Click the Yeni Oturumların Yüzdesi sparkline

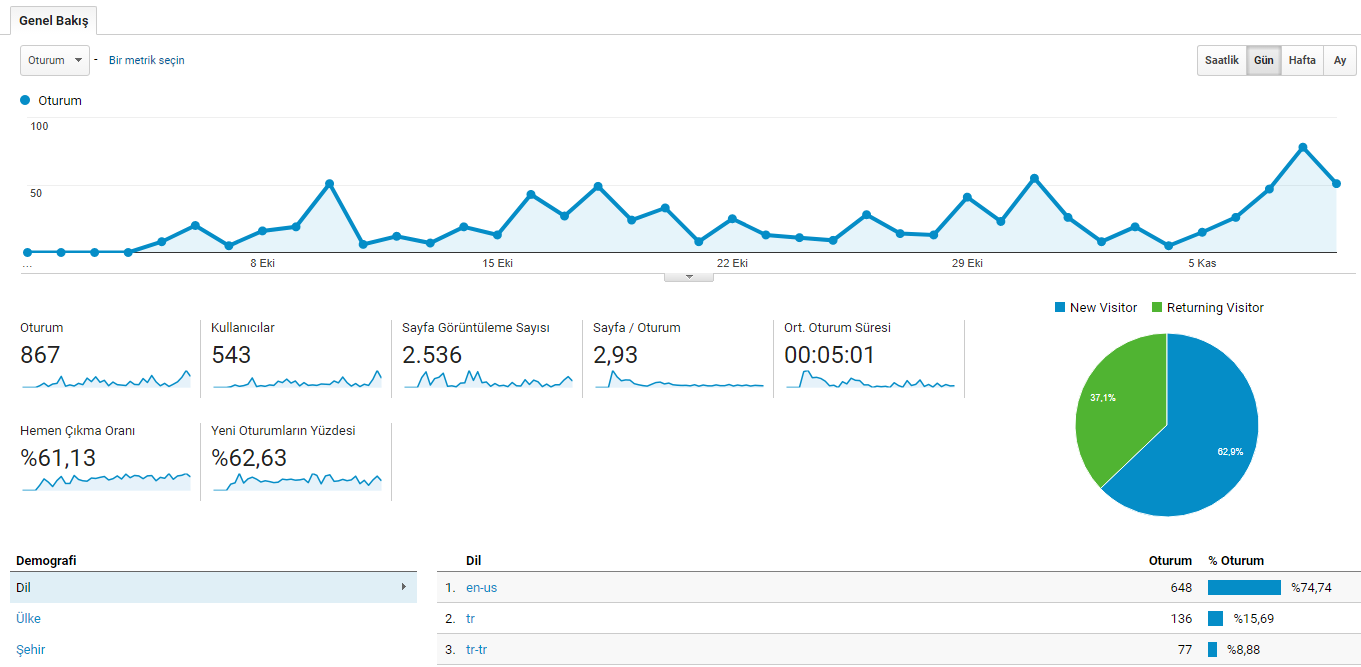click(297, 481)
